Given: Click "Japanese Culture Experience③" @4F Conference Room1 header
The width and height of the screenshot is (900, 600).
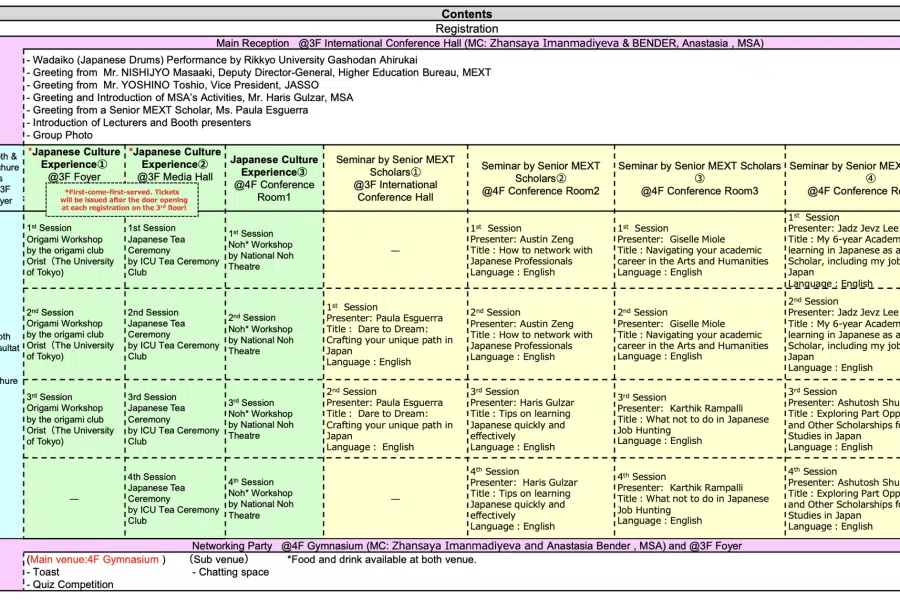Looking at the screenshot, I should (274, 178).
